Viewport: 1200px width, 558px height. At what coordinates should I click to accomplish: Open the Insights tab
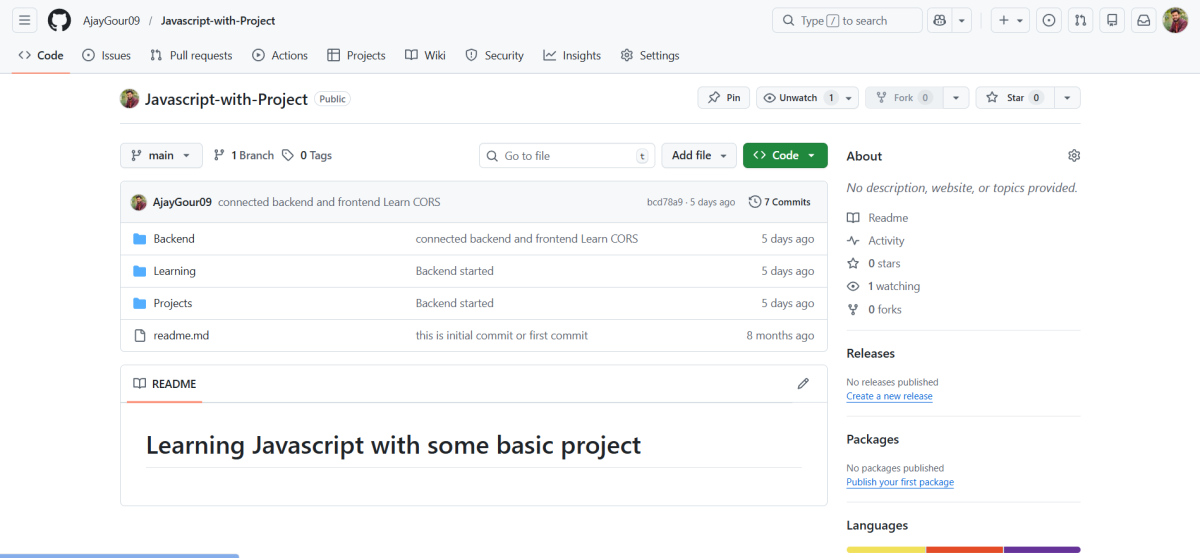coord(572,56)
